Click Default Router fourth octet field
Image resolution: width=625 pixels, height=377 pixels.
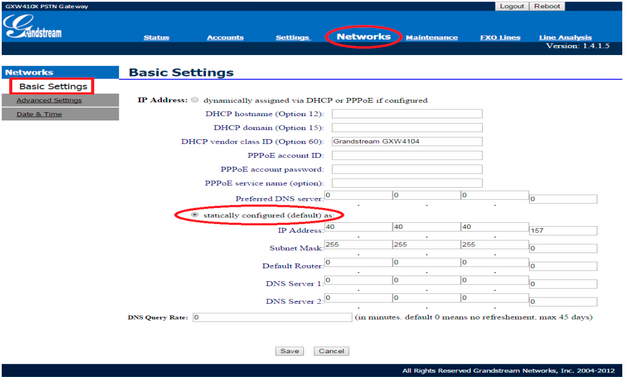[x=563, y=267]
